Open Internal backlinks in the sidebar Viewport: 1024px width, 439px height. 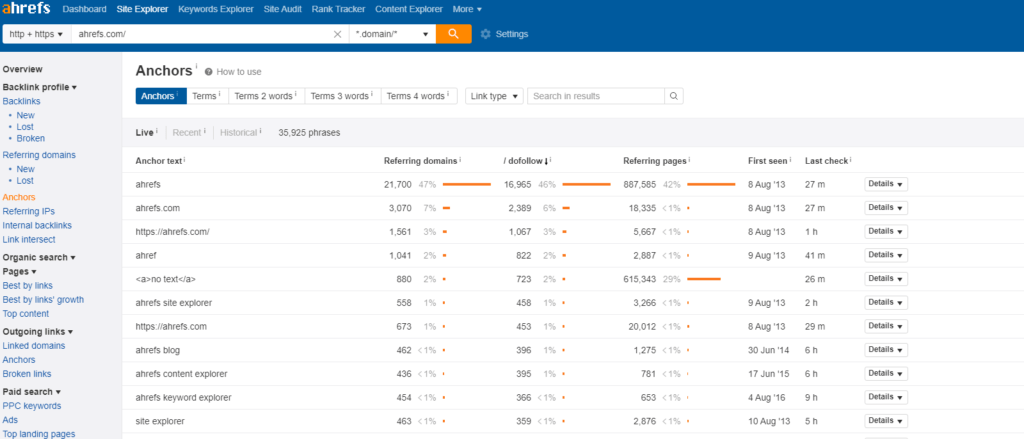point(37,225)
